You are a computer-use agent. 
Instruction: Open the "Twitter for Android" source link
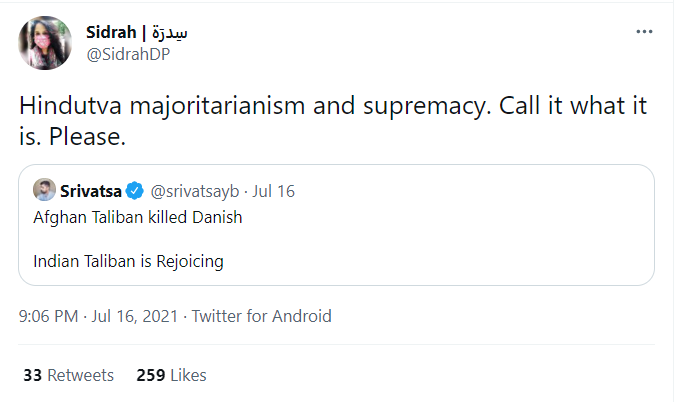point(261,316)
